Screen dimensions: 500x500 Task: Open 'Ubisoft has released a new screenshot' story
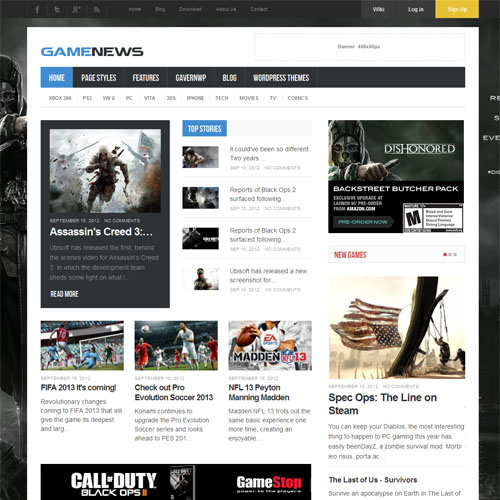268,275
